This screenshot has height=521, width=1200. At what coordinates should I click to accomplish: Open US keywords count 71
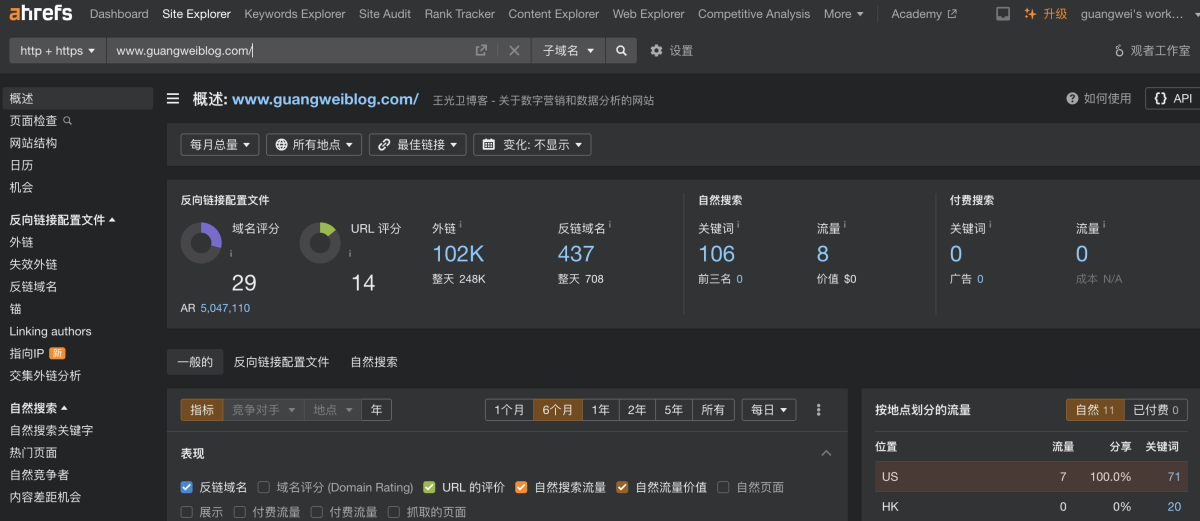click(x=1174, y=477)
